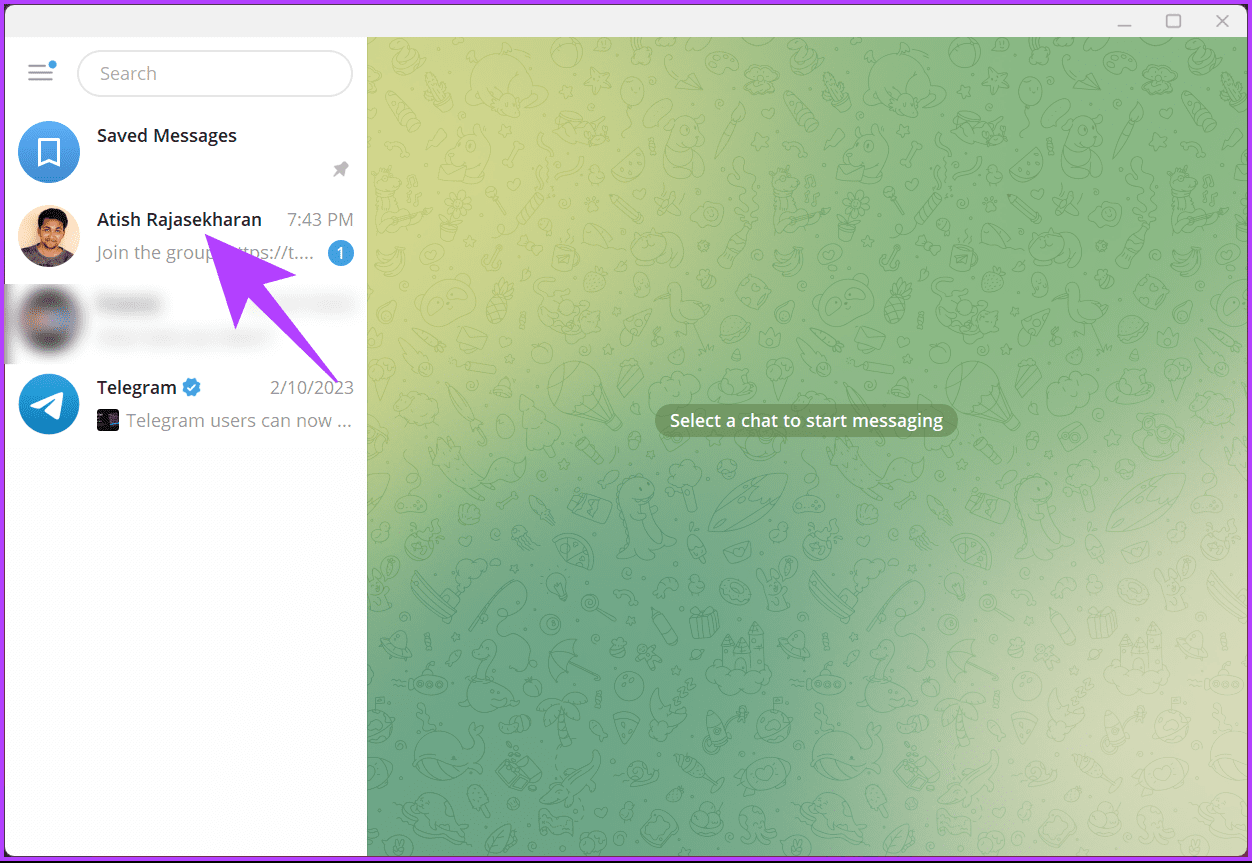Image resolution: width=1252 pixels, height=863 pixels.
Task: Click Atish Rajasekharan's profile picture
Action: 48,236
